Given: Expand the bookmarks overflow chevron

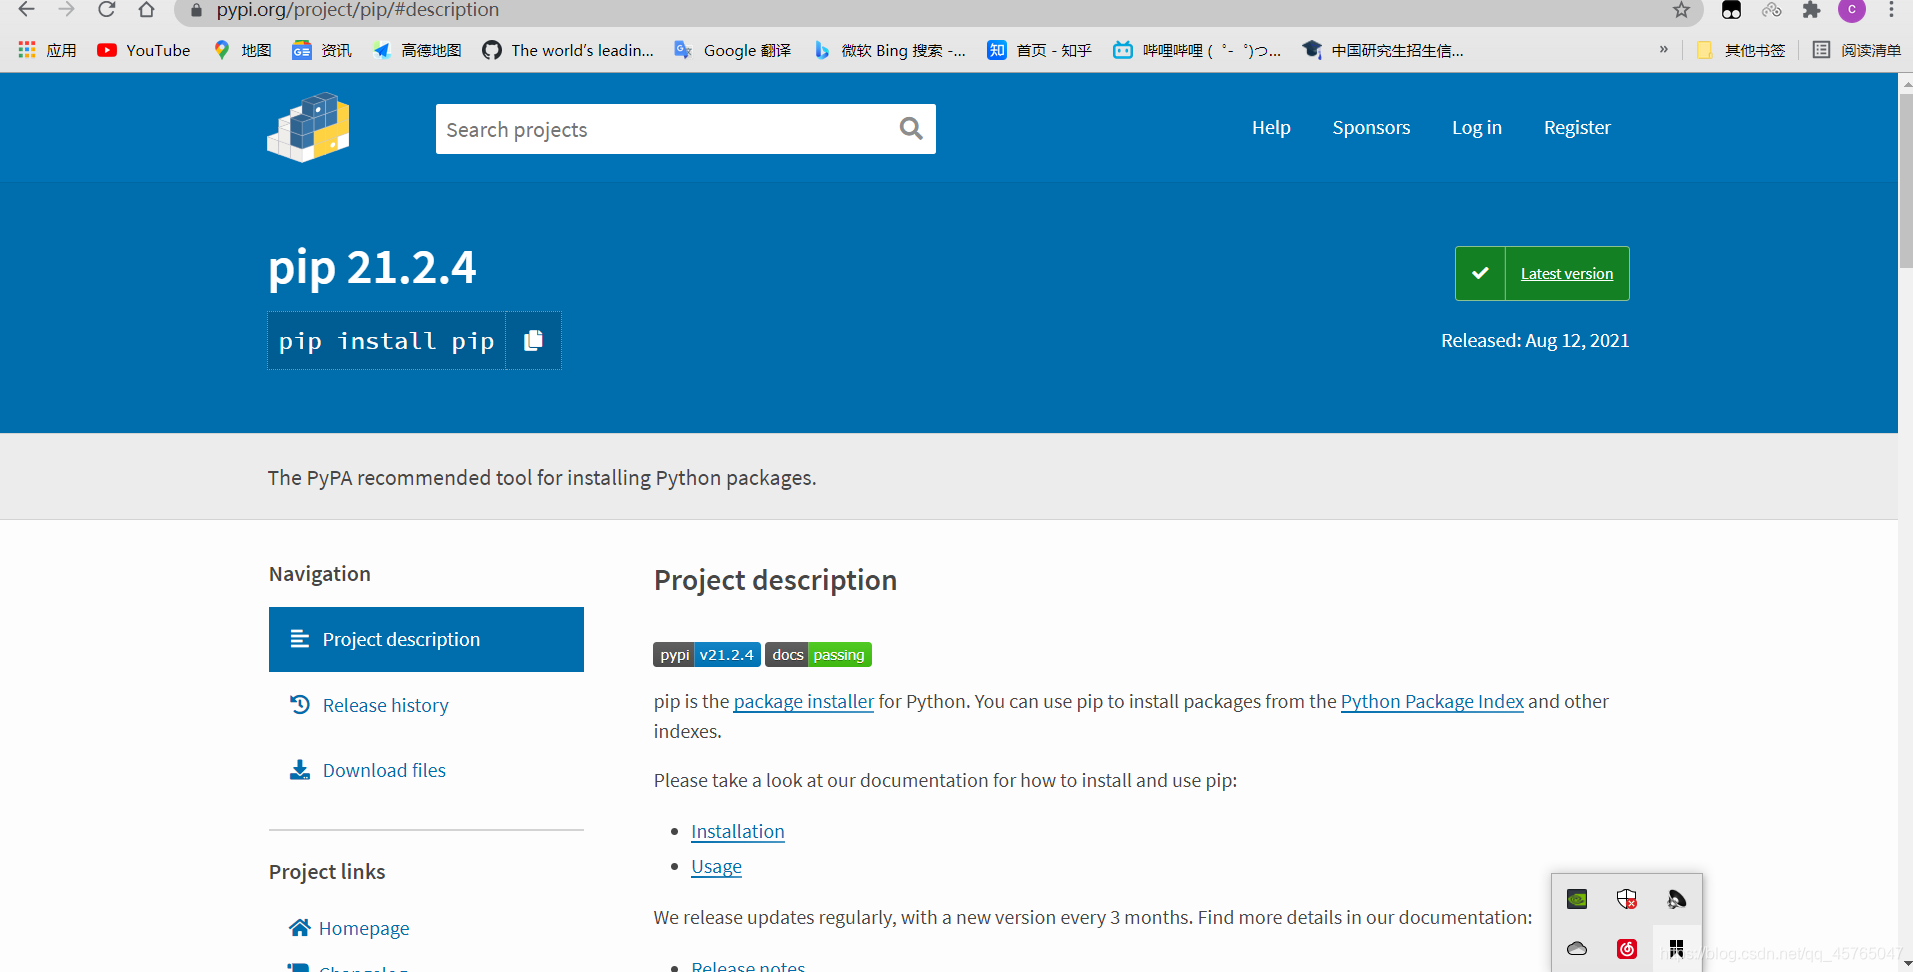Looking at the screenshot, I should tap(1663, 49).
